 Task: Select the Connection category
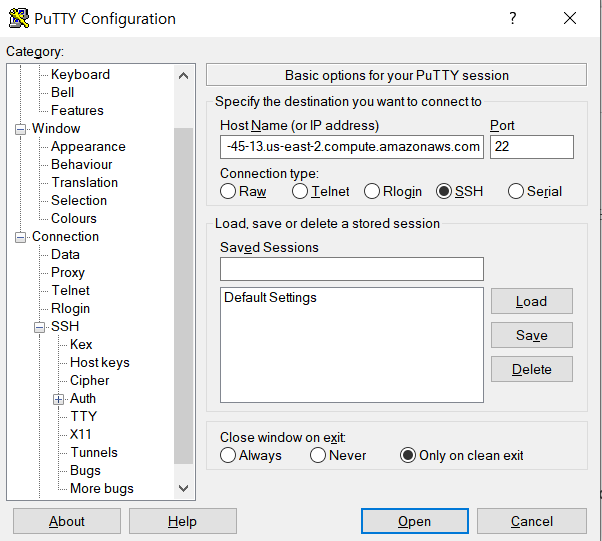click(65, 237)
